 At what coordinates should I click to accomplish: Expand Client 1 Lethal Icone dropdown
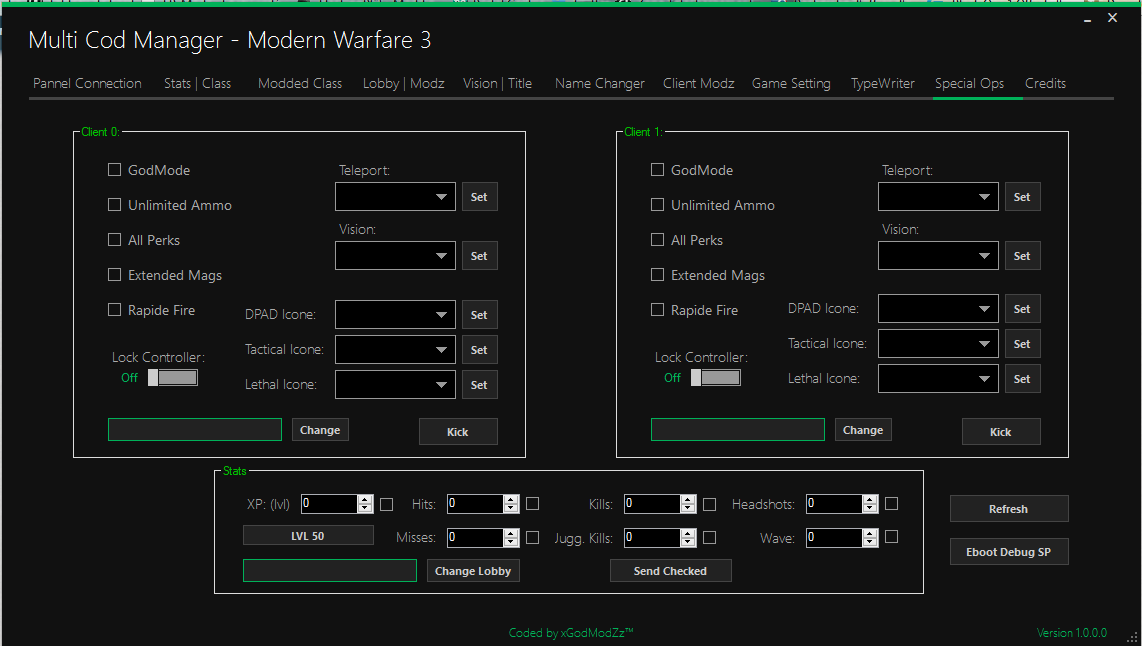click(x=938, y=379)
